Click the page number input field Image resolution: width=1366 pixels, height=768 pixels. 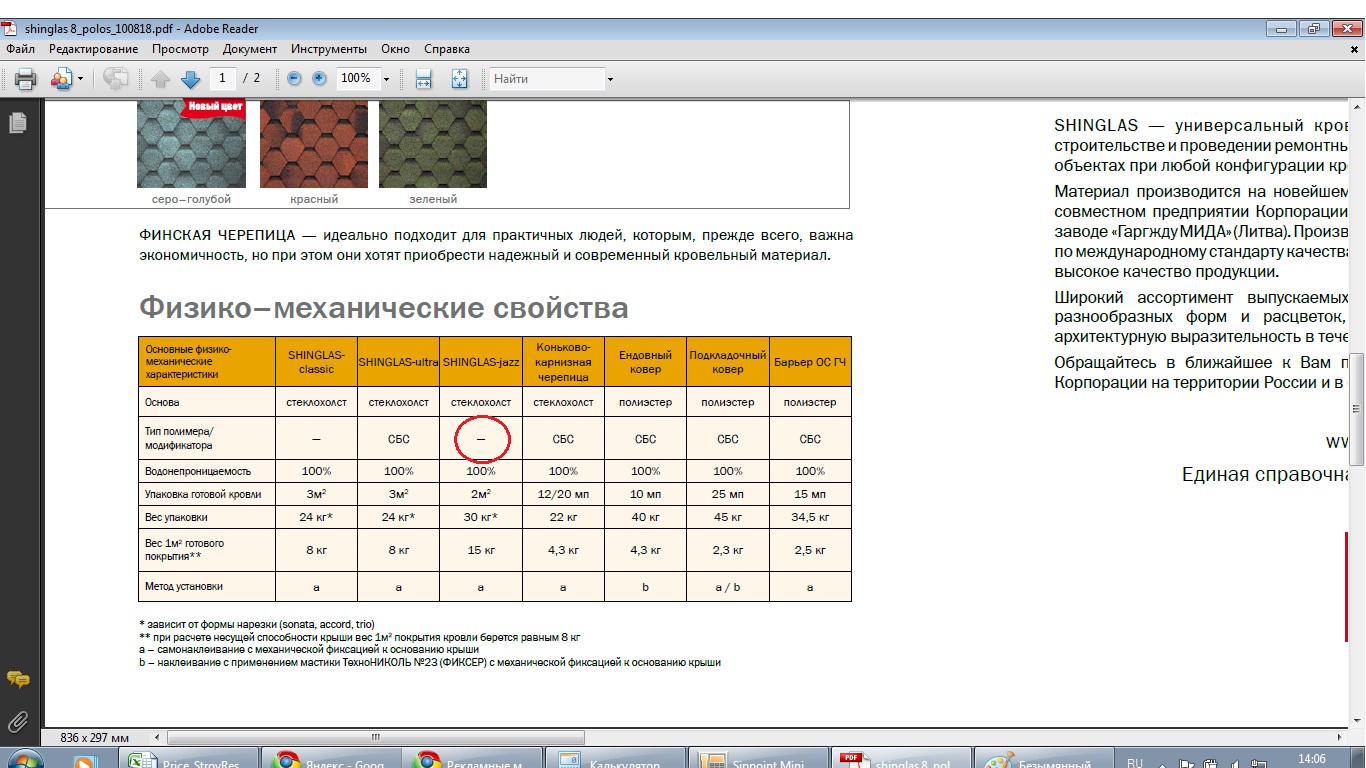222,78
